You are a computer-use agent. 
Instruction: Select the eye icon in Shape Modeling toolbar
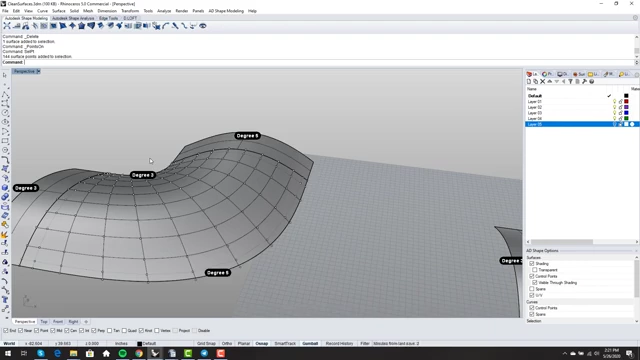tap(202, 26)
